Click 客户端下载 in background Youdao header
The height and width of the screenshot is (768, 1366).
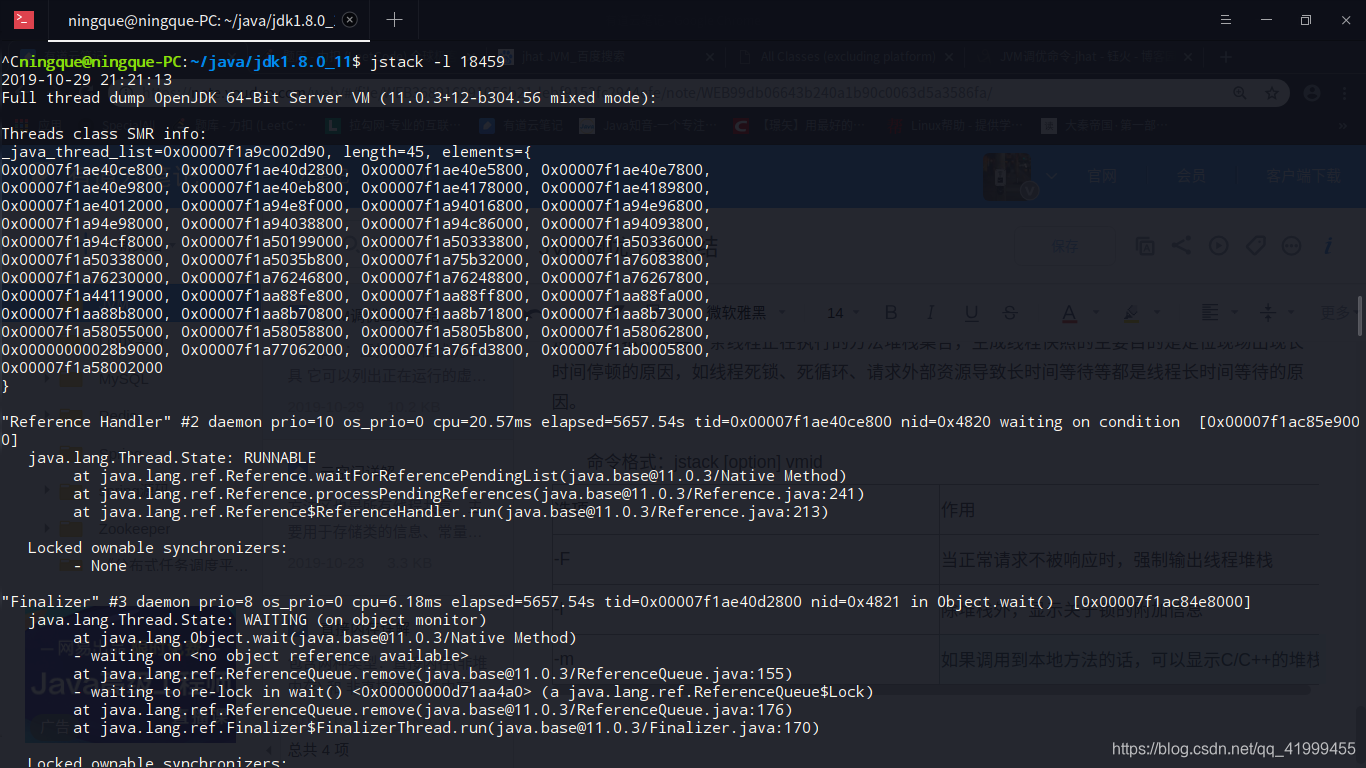tap(1303, 176)
